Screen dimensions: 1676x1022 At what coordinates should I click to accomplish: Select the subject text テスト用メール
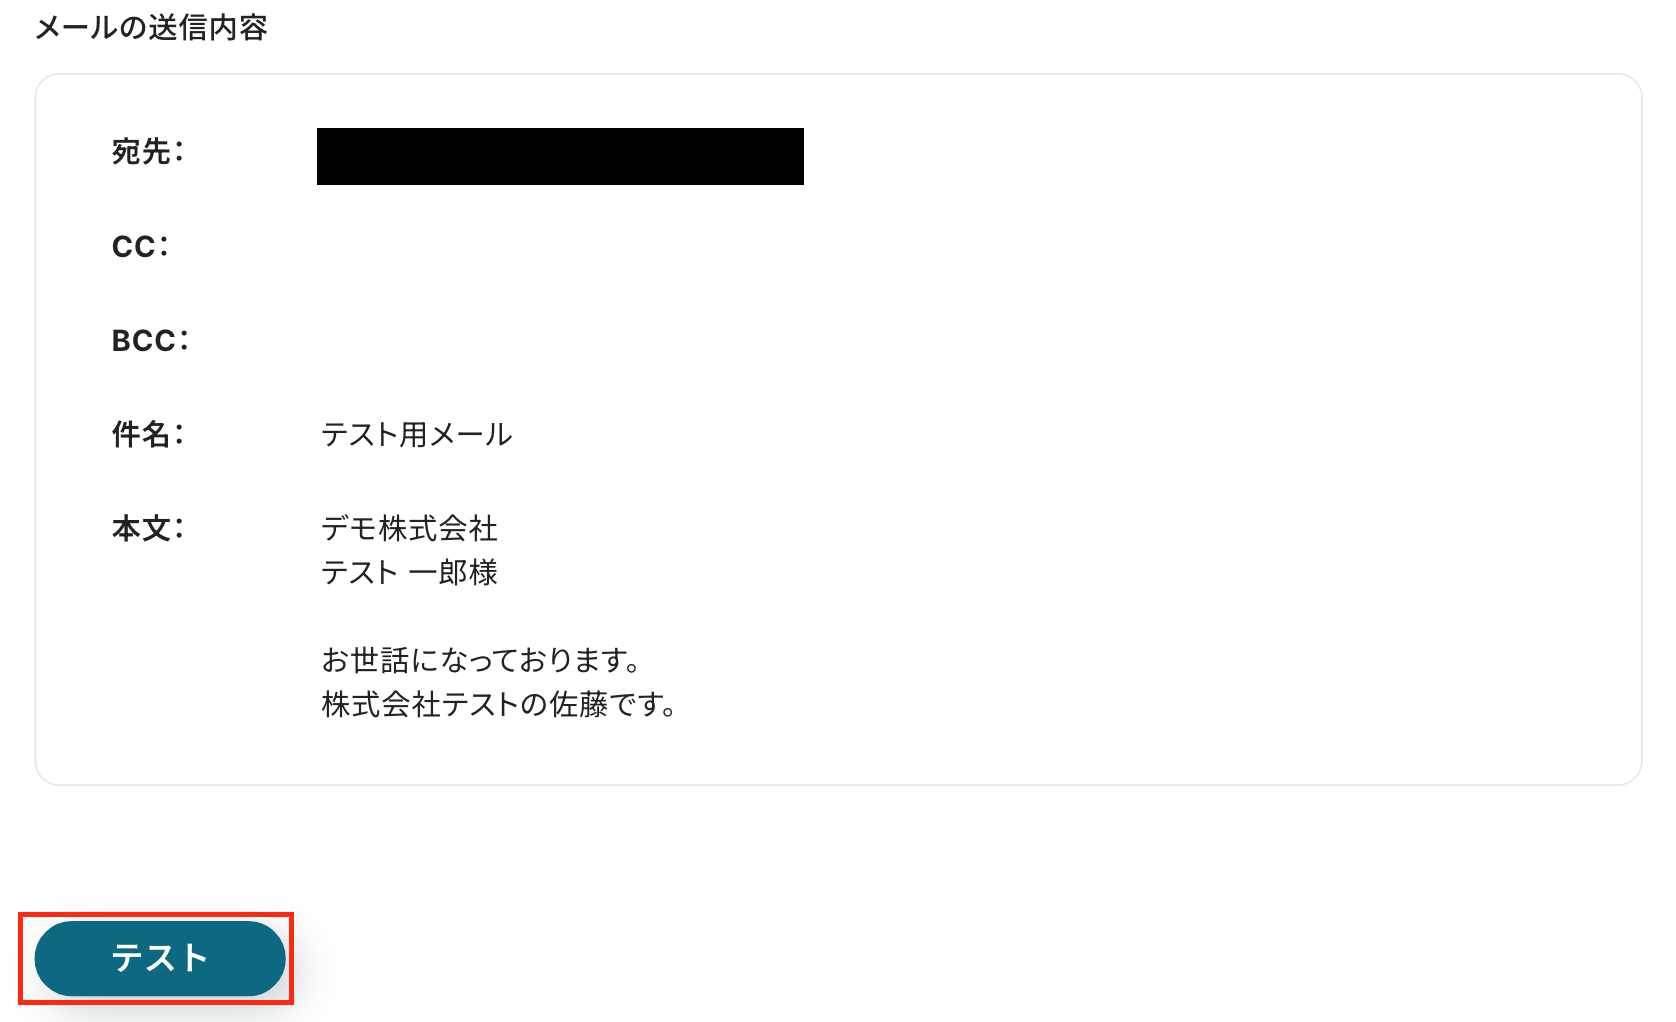point(417,434)
